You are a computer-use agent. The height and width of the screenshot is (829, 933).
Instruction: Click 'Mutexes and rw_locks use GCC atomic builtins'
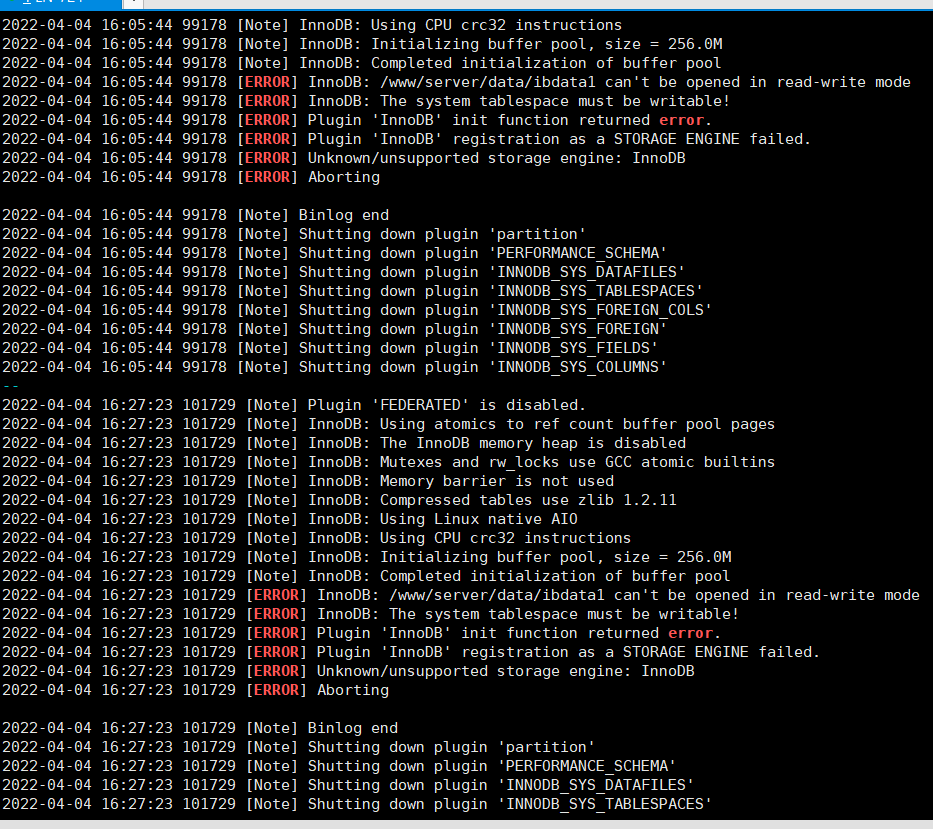pos(389,463)
